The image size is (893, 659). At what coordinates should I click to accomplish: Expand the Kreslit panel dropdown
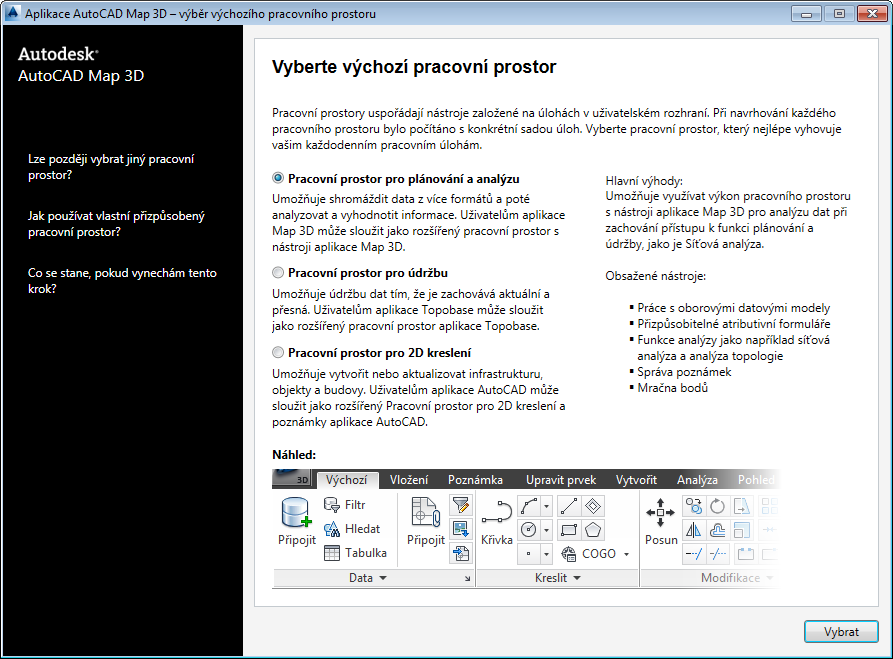point(577,578)
